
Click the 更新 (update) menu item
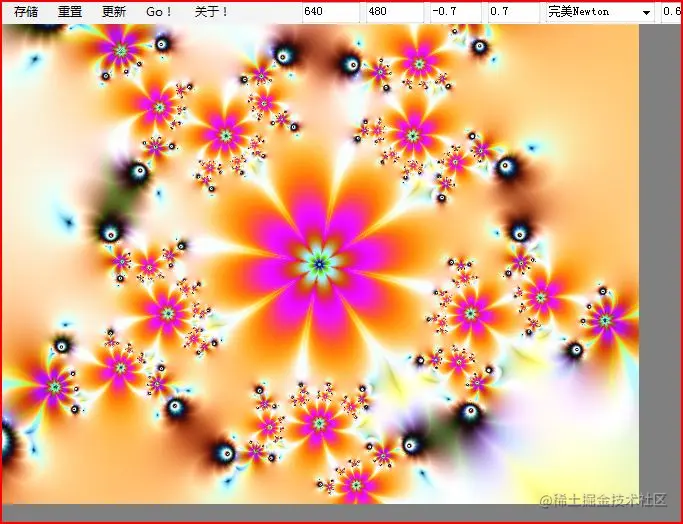pyautogui.click(x=114, y=12)
